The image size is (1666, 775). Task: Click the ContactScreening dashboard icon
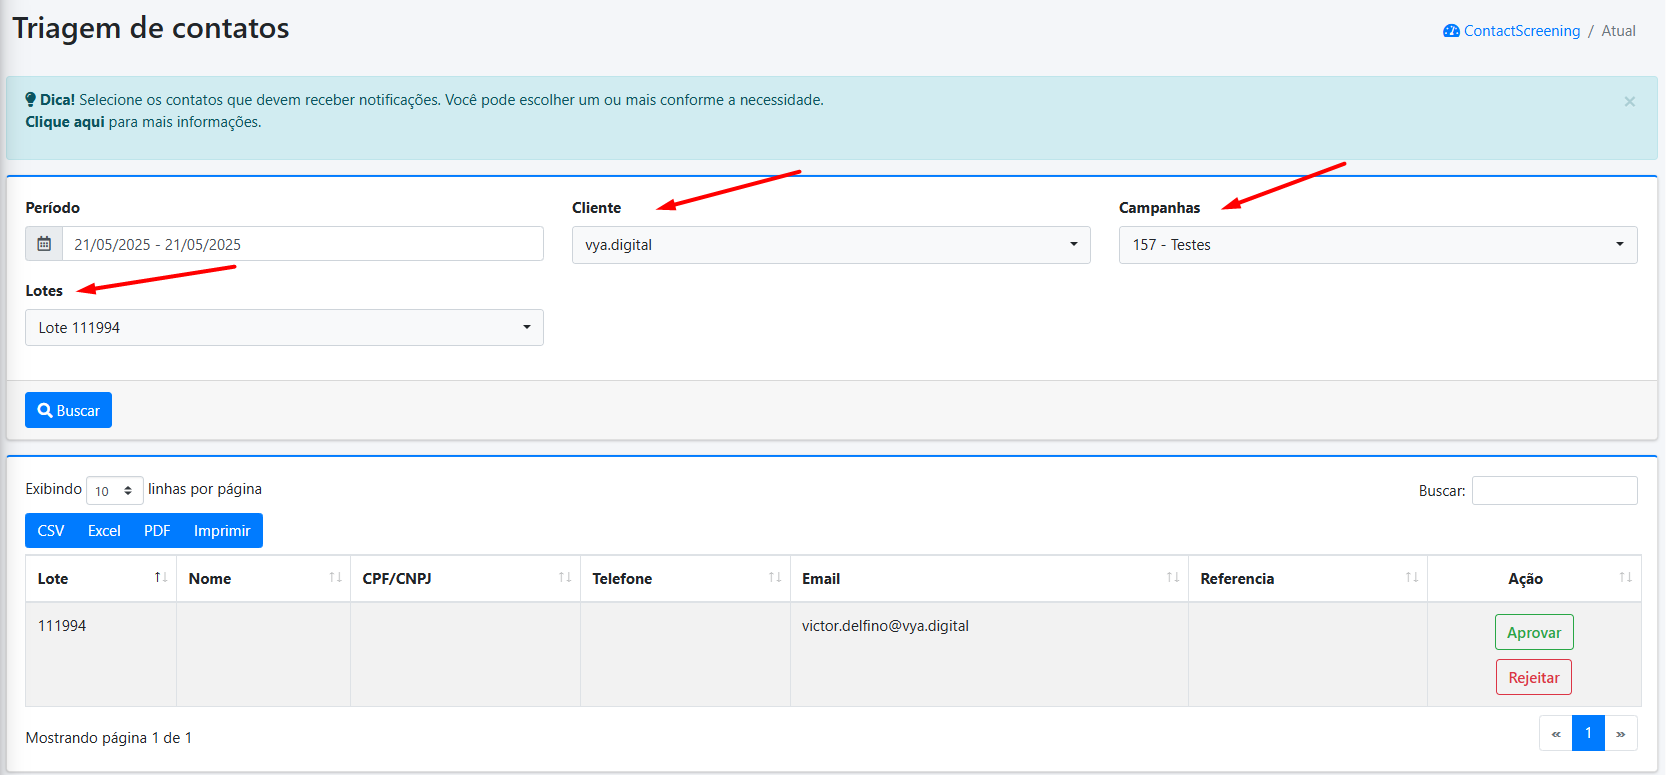(x=1451, y=31)
